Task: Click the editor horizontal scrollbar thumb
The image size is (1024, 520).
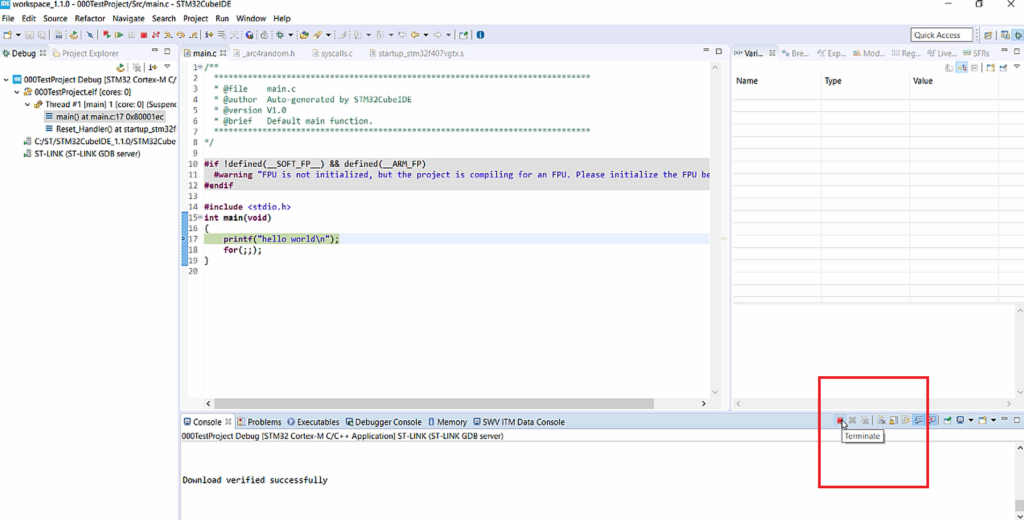Action: 434,404
